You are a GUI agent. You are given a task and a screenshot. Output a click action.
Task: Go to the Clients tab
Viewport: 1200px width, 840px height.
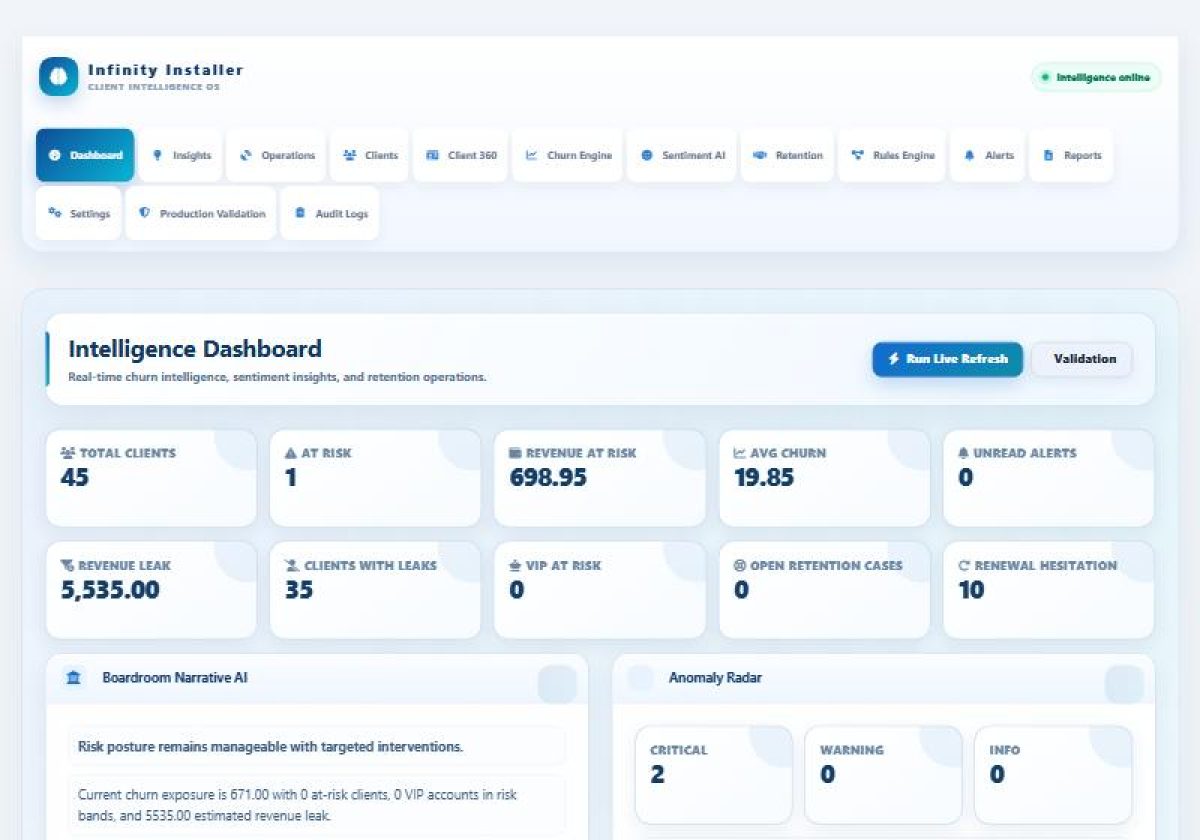pyautogui.click(x=369, y=155)
